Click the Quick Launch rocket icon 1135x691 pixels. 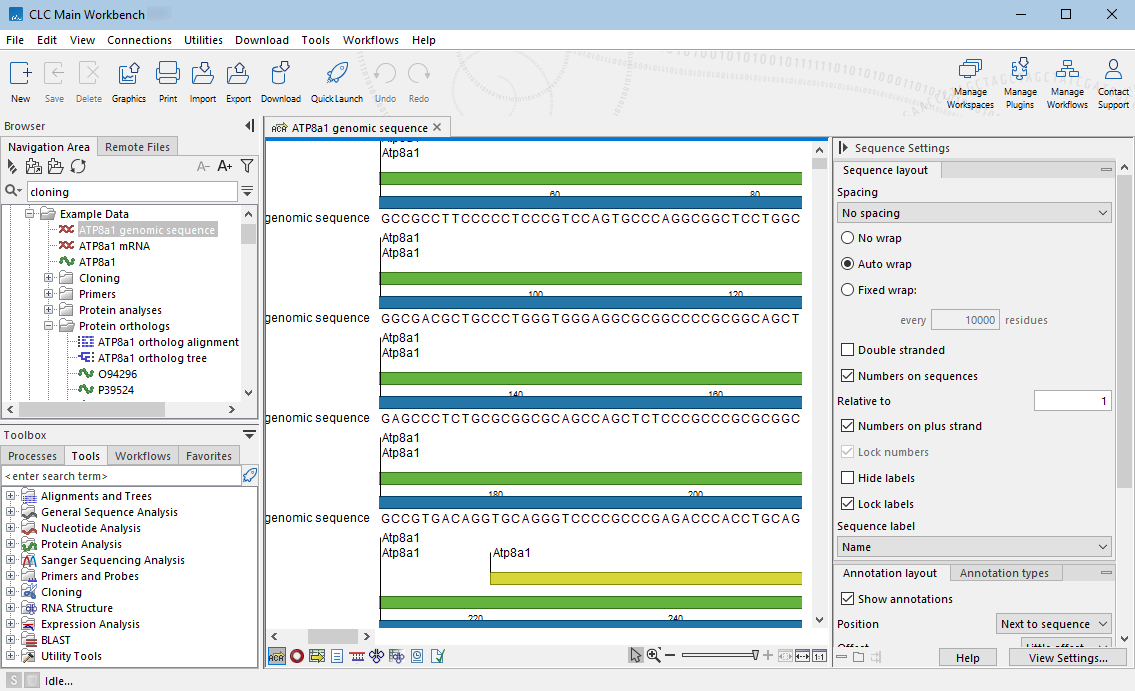point(336,75)
